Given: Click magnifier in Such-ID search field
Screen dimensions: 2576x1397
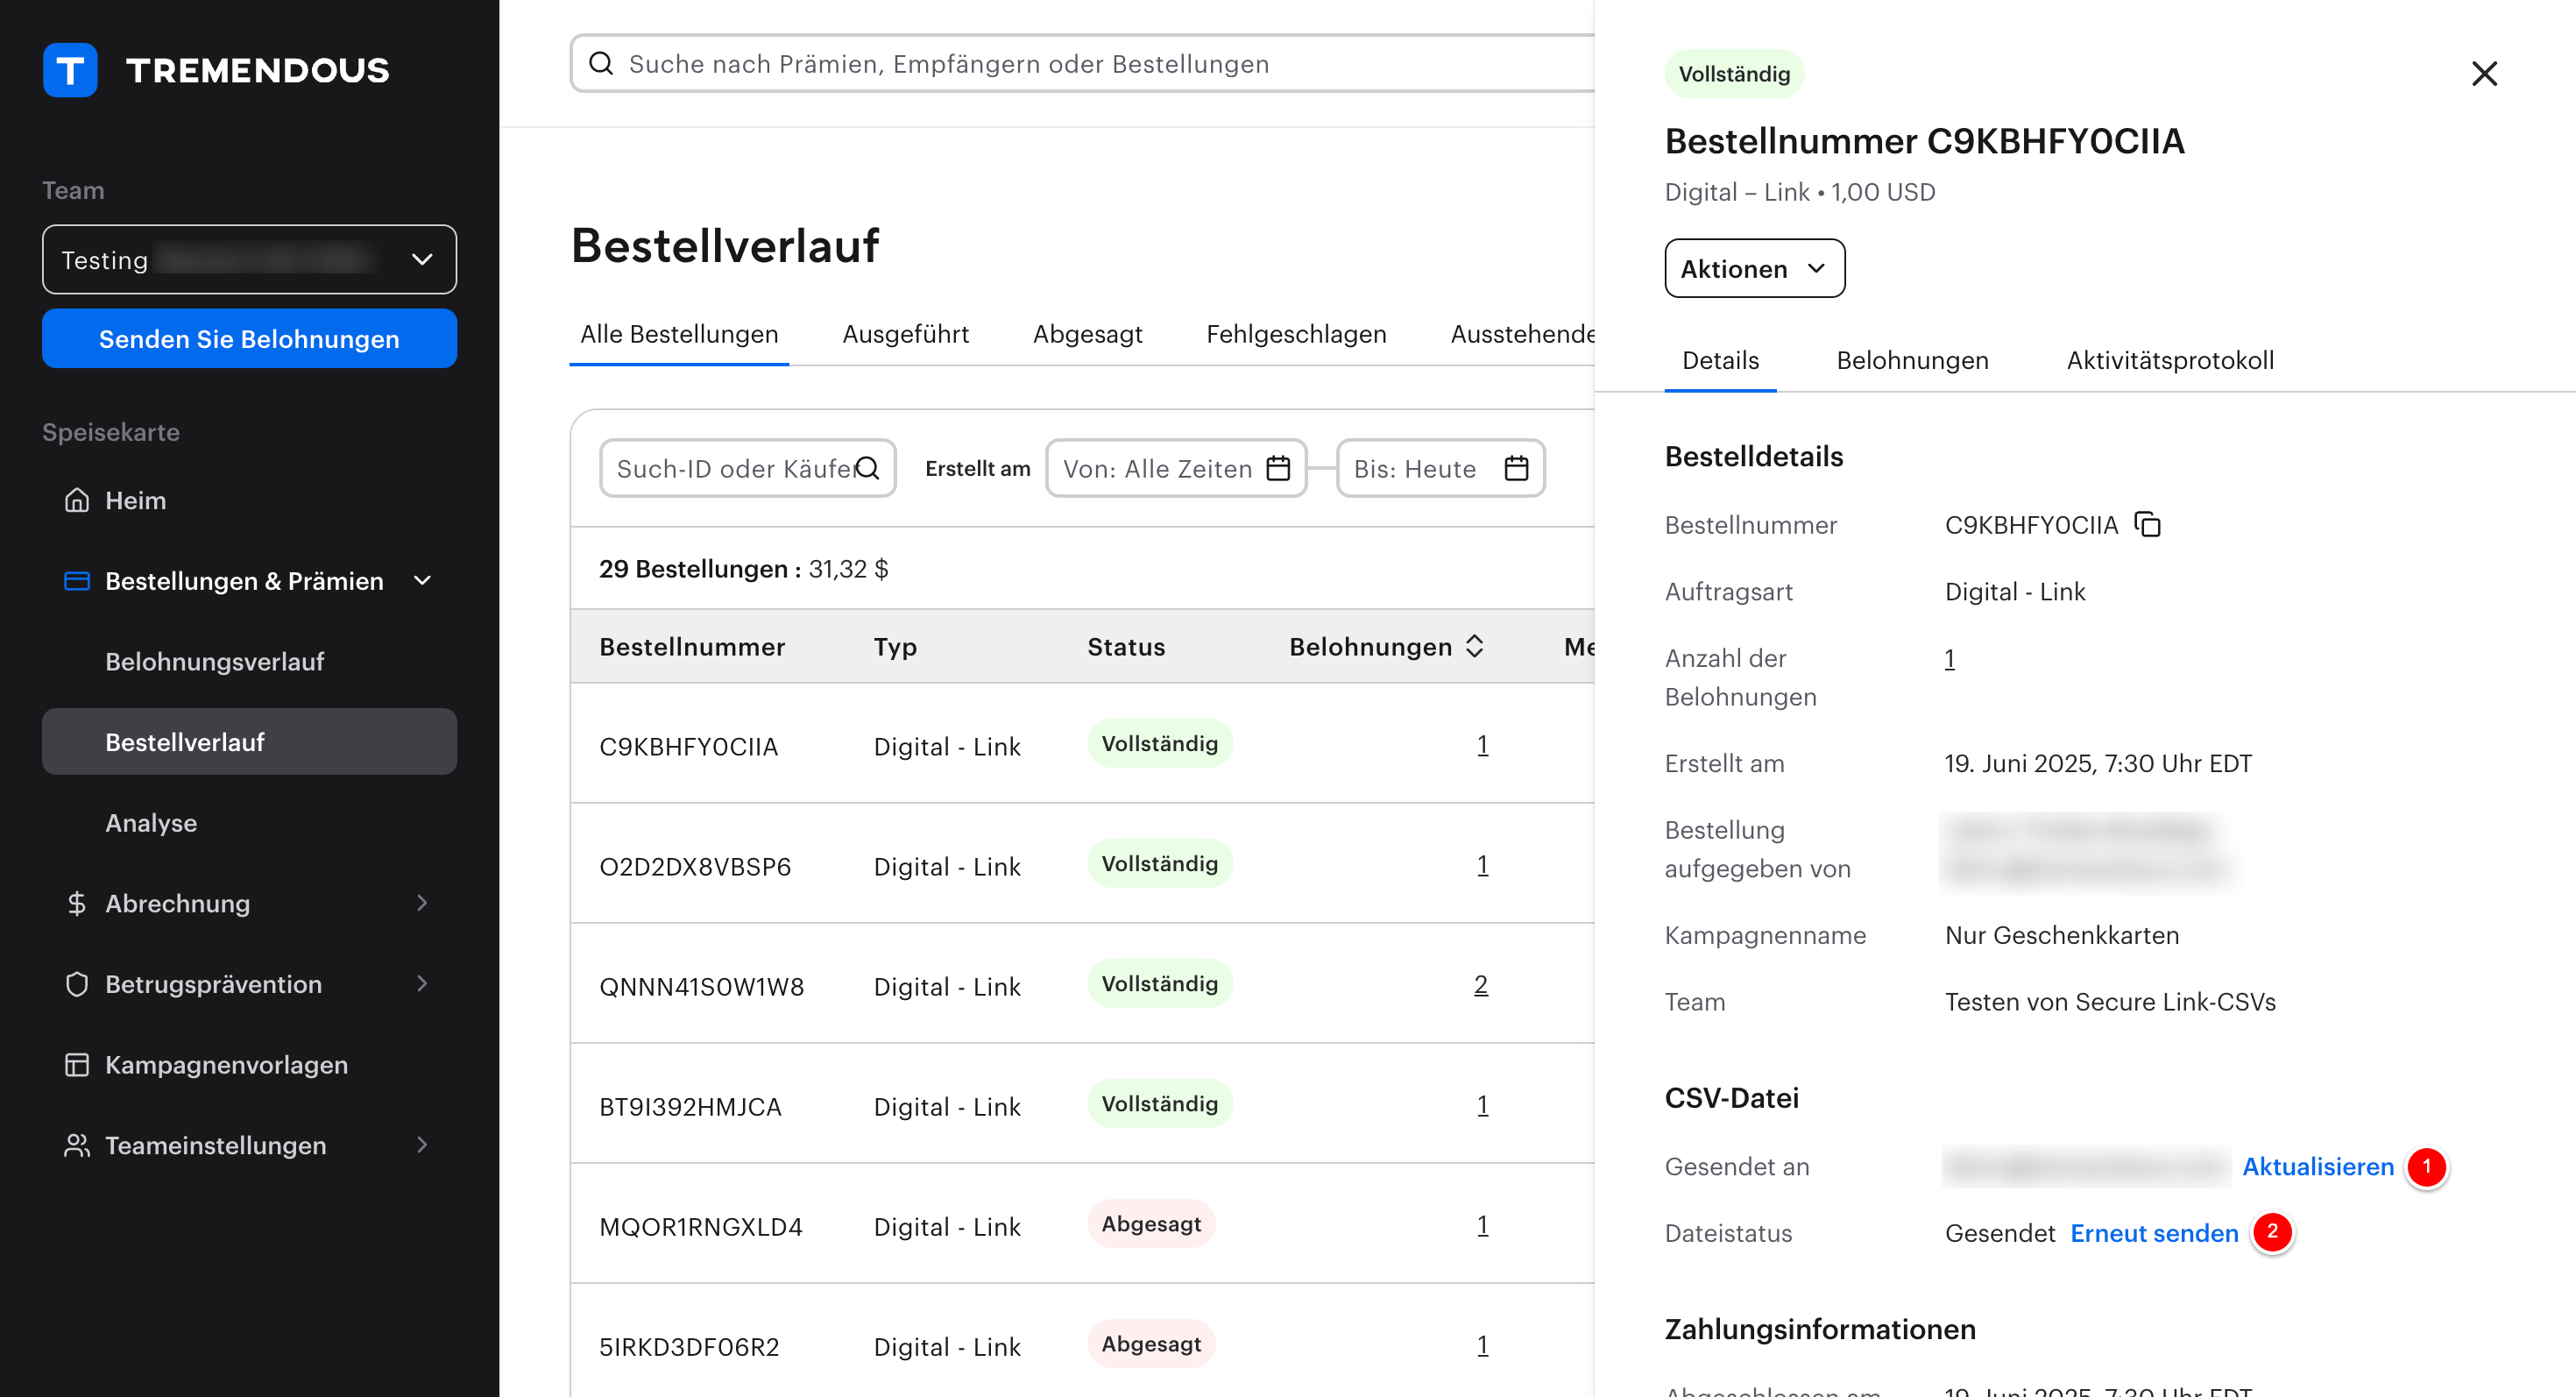Looking at the screenshot, I should (x=867, y=468).
